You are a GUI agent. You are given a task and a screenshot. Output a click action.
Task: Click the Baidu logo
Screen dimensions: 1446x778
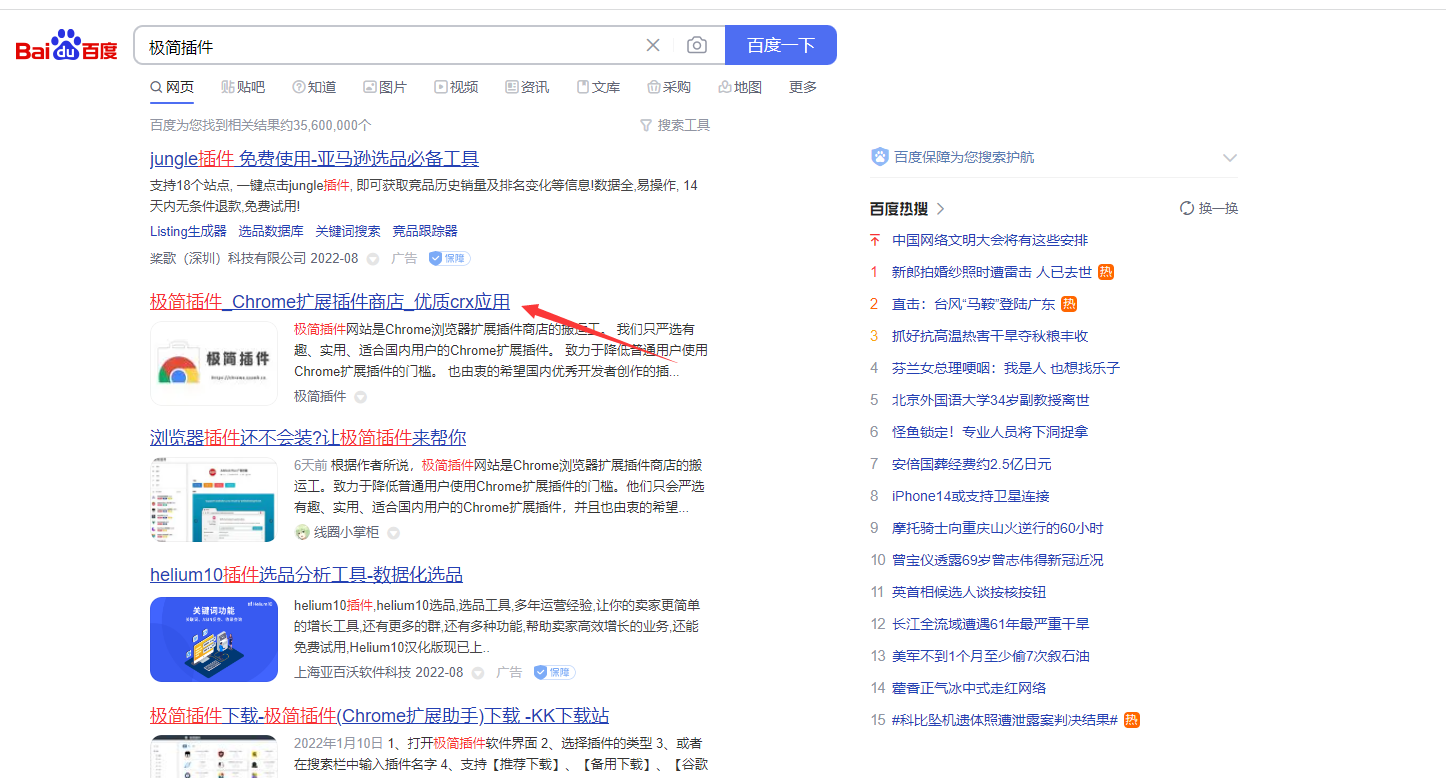pyautogui.click(x=67, y=46)
